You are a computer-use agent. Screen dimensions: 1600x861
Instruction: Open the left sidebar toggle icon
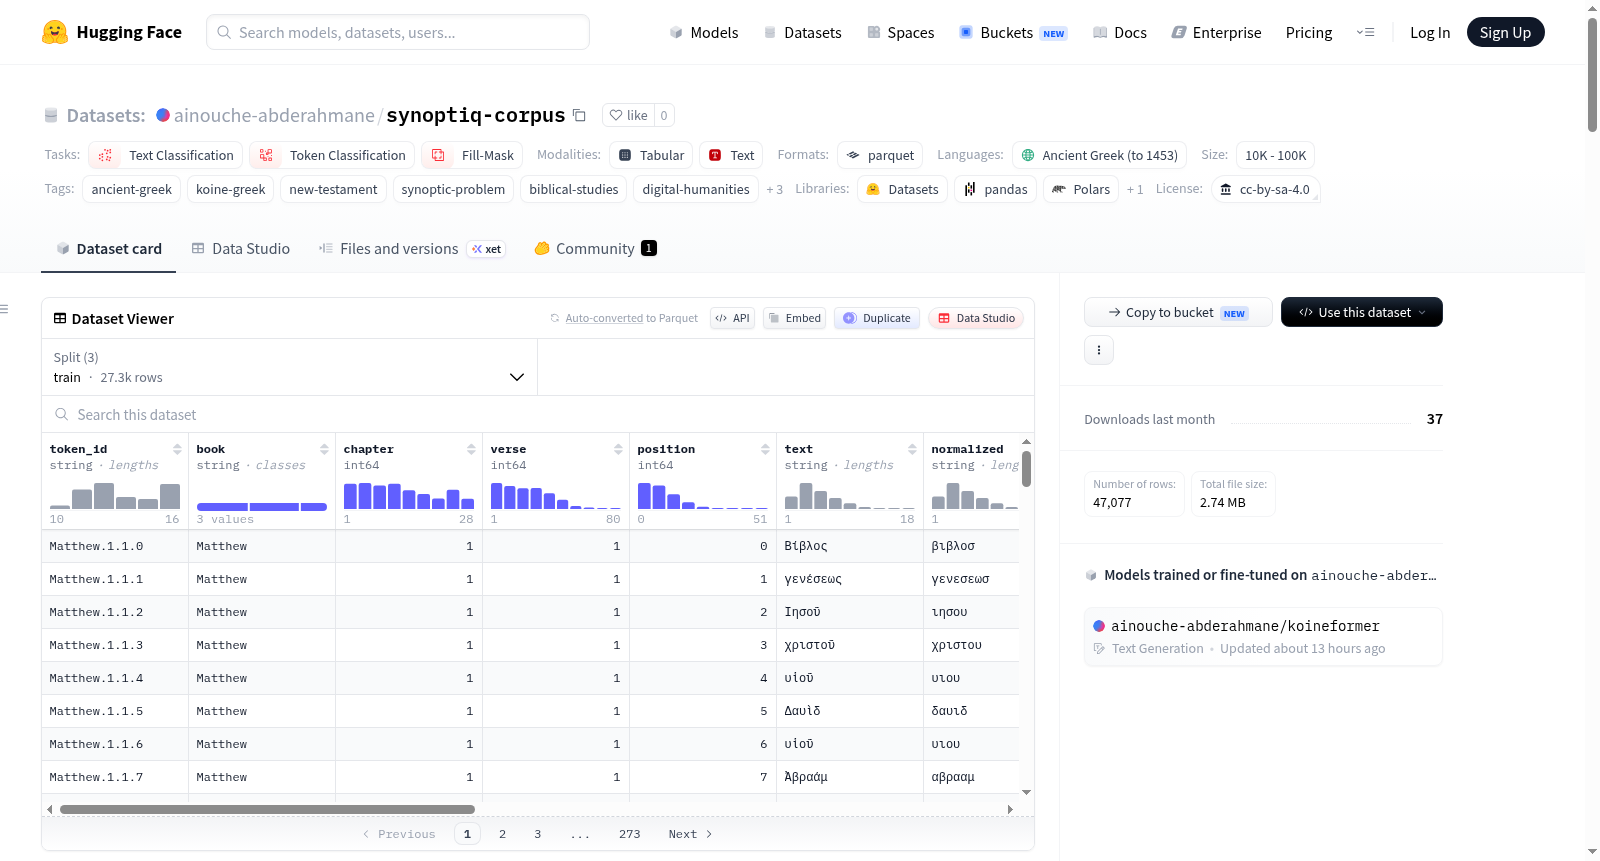coord(5,309)
